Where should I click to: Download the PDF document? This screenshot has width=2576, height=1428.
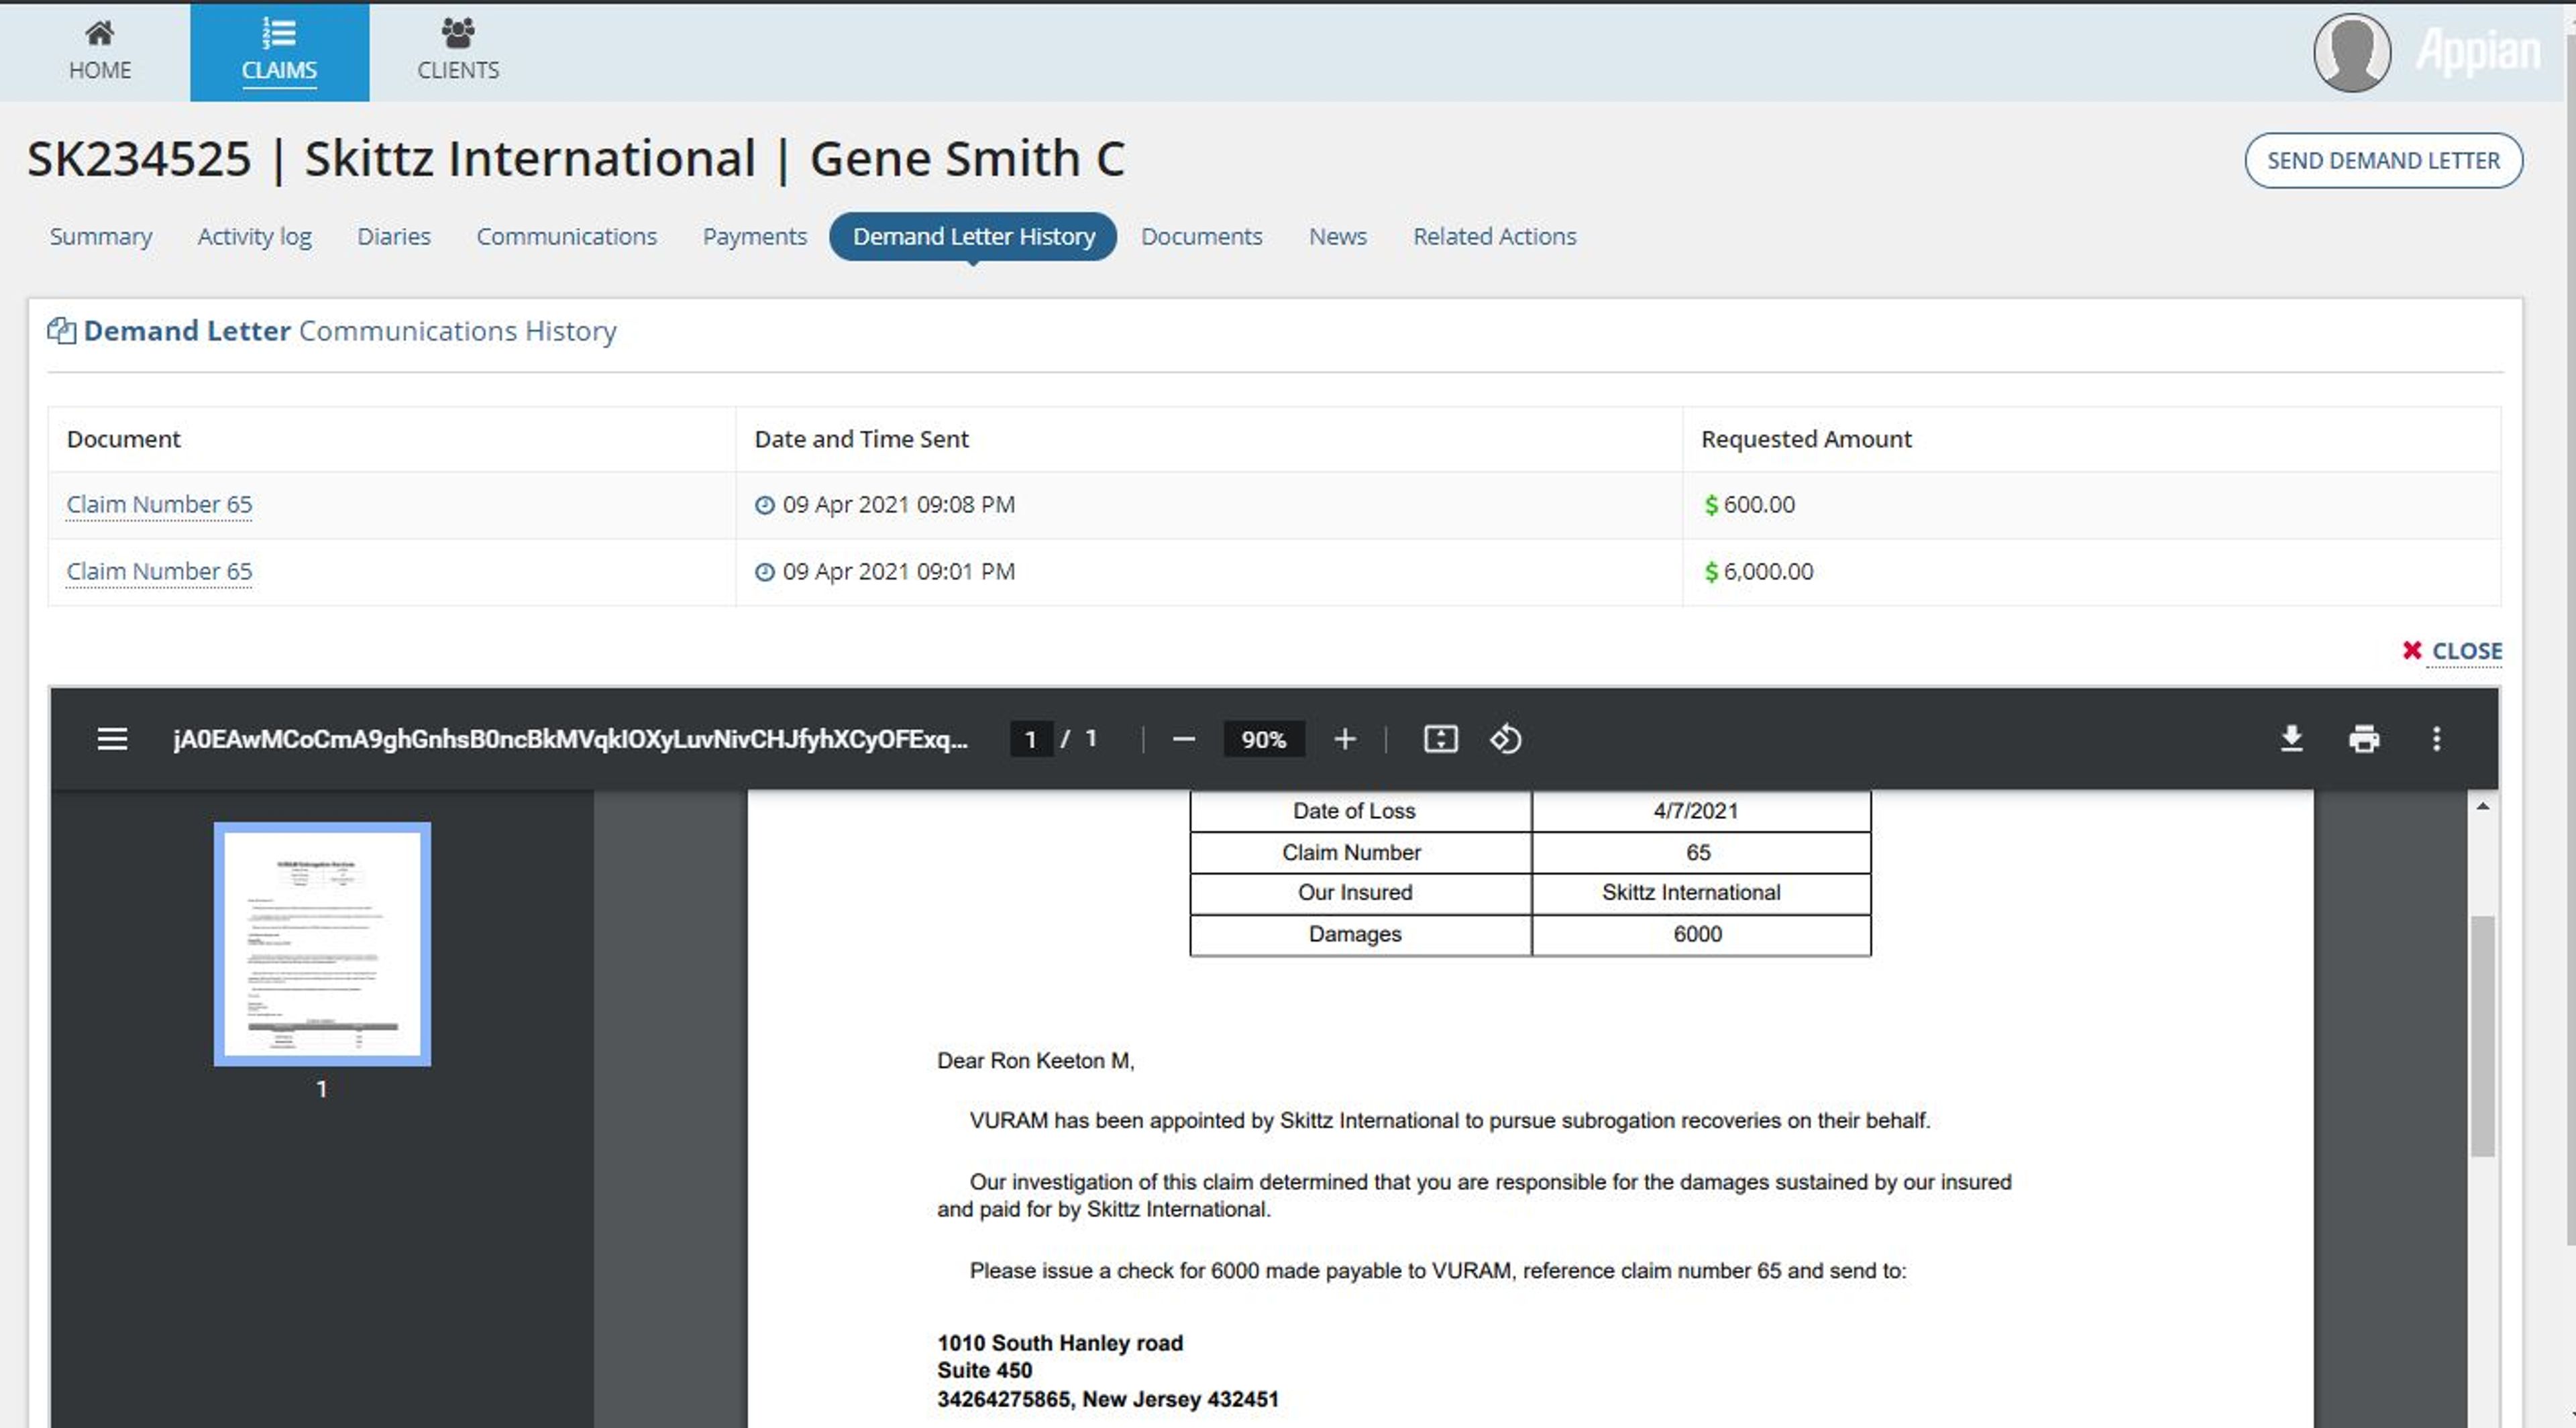point(2291,739)
